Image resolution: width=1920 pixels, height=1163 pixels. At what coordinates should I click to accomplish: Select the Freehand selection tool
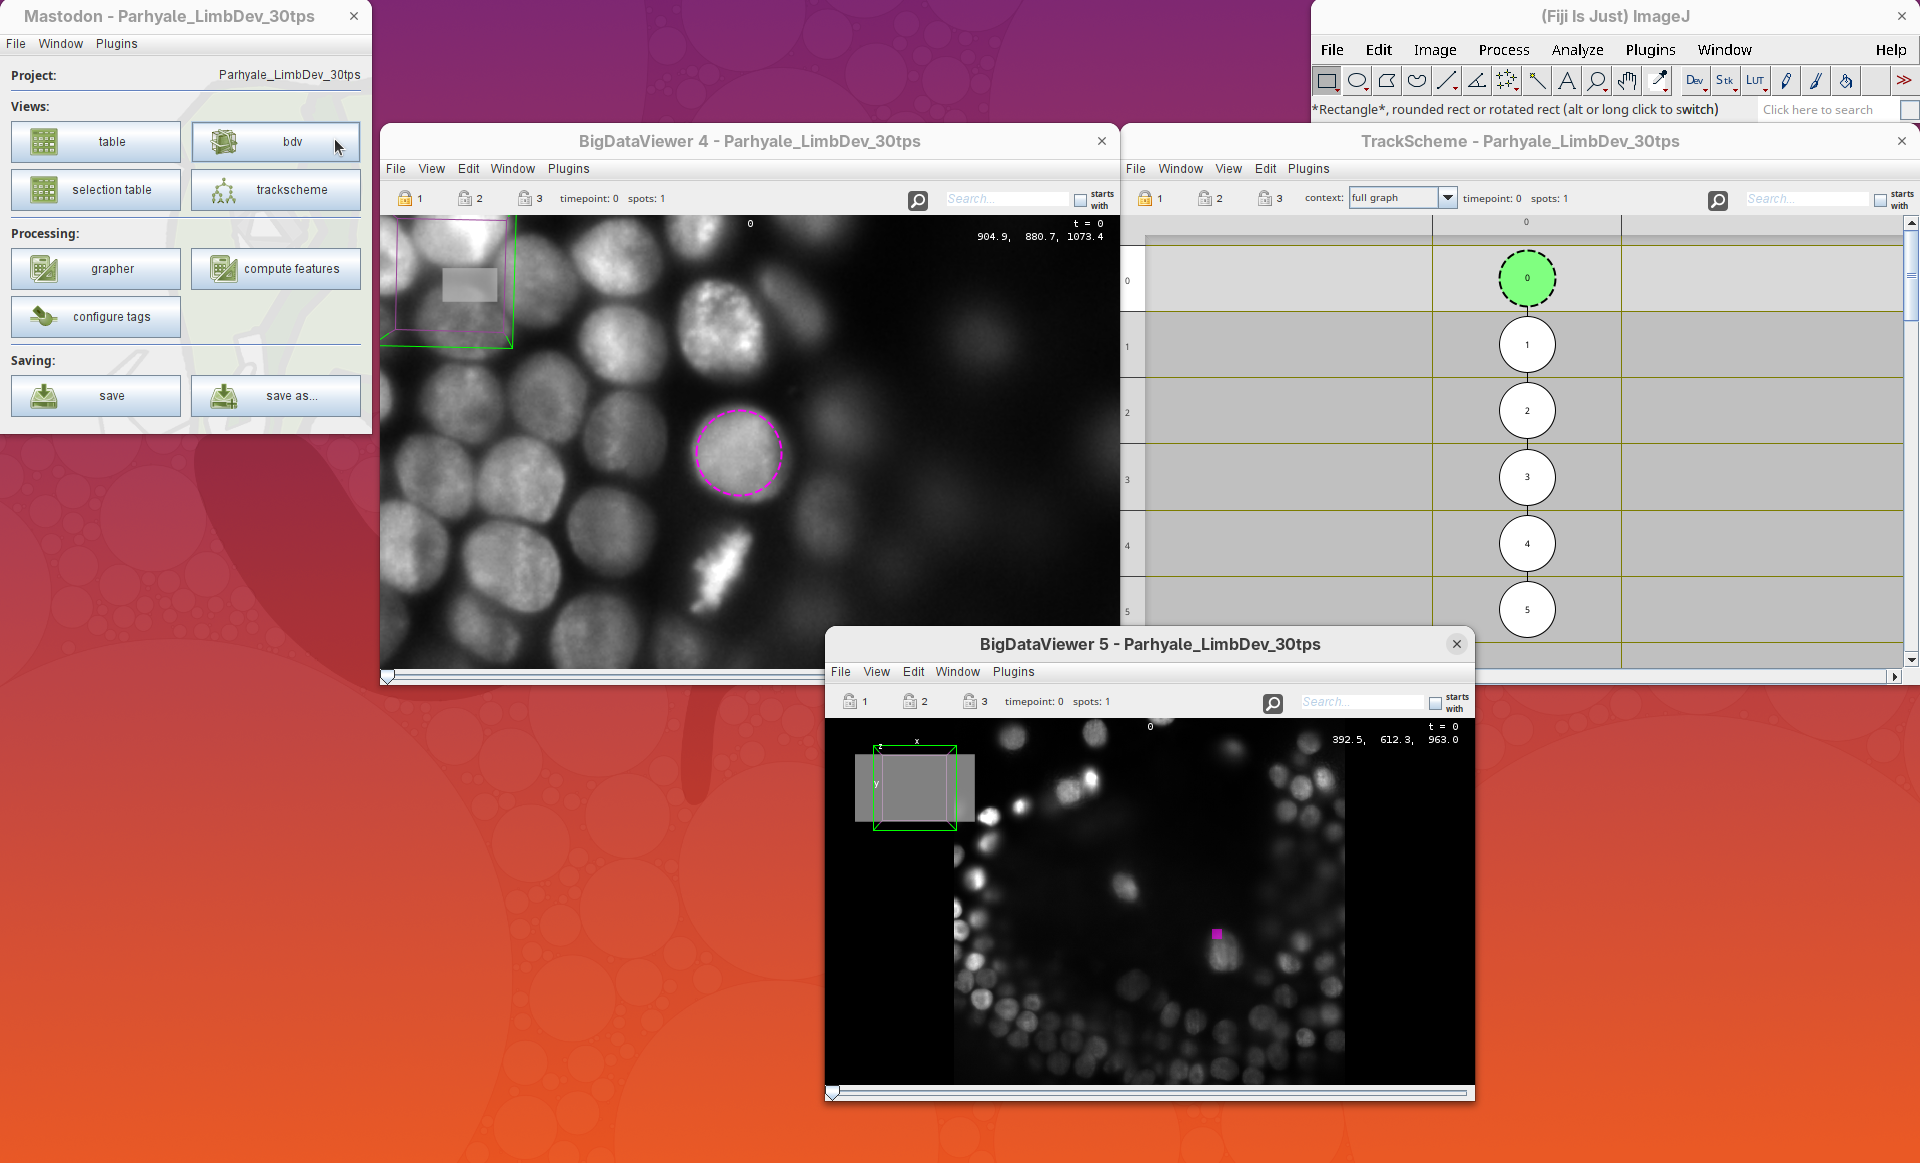1417,81
